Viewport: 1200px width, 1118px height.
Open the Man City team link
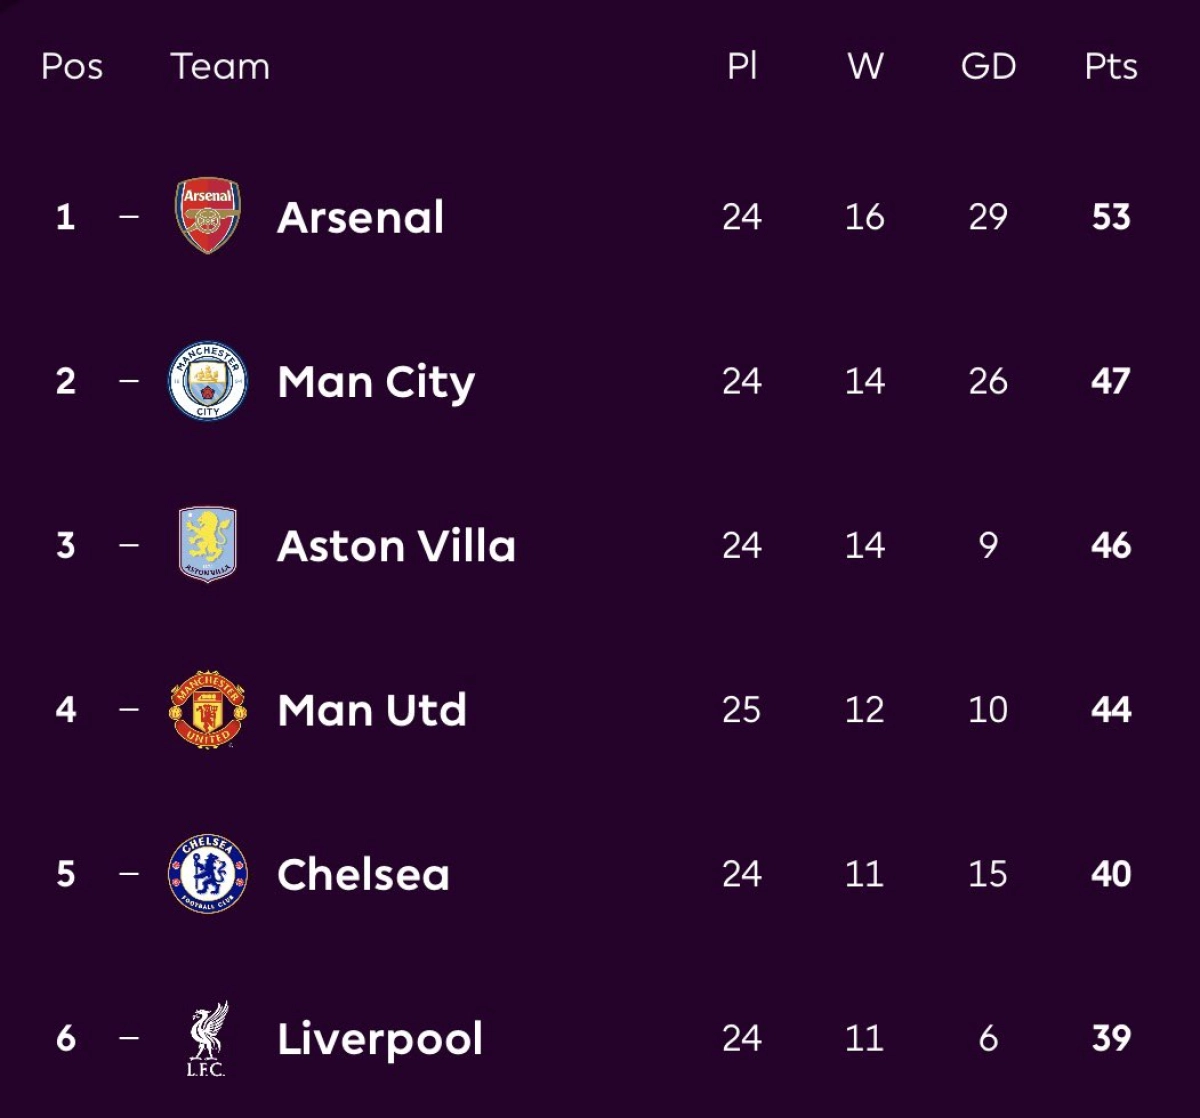click(x=376, y=382)
